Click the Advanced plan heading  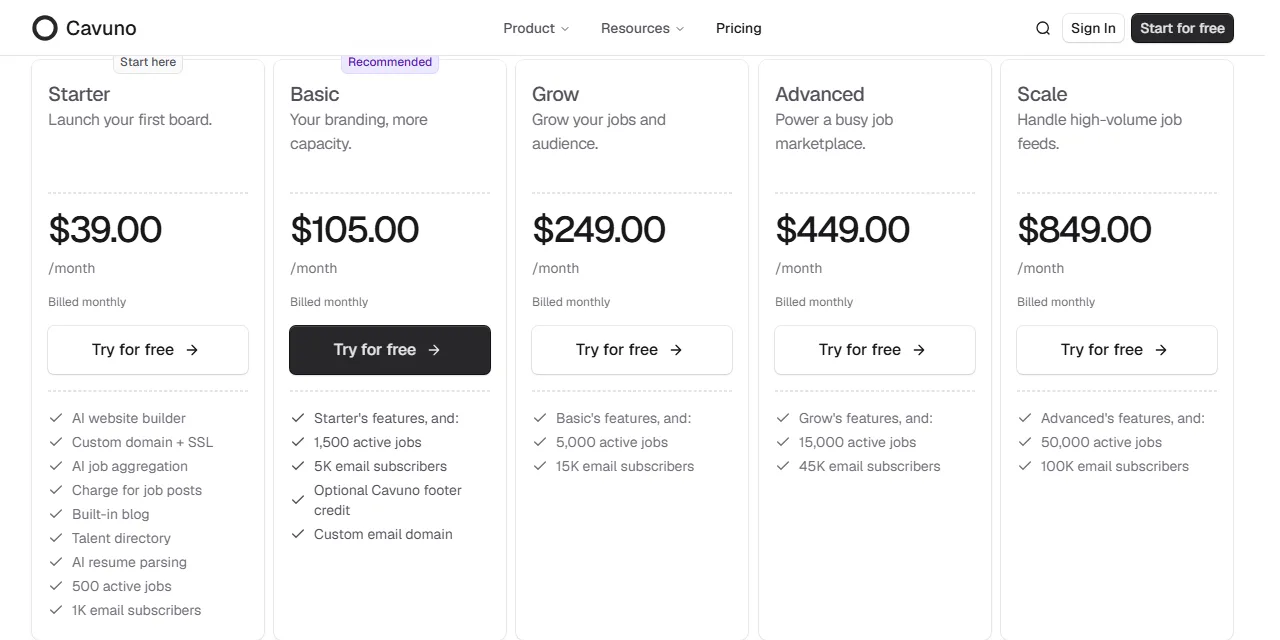pyautogui.click(x=820, y=94)
